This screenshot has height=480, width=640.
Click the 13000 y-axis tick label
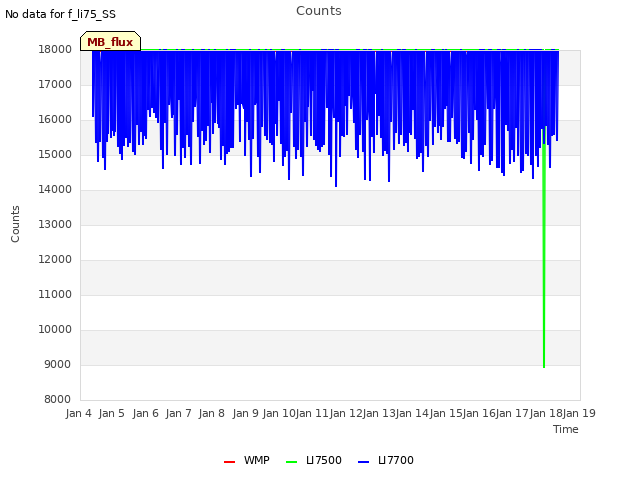[55, 224]
